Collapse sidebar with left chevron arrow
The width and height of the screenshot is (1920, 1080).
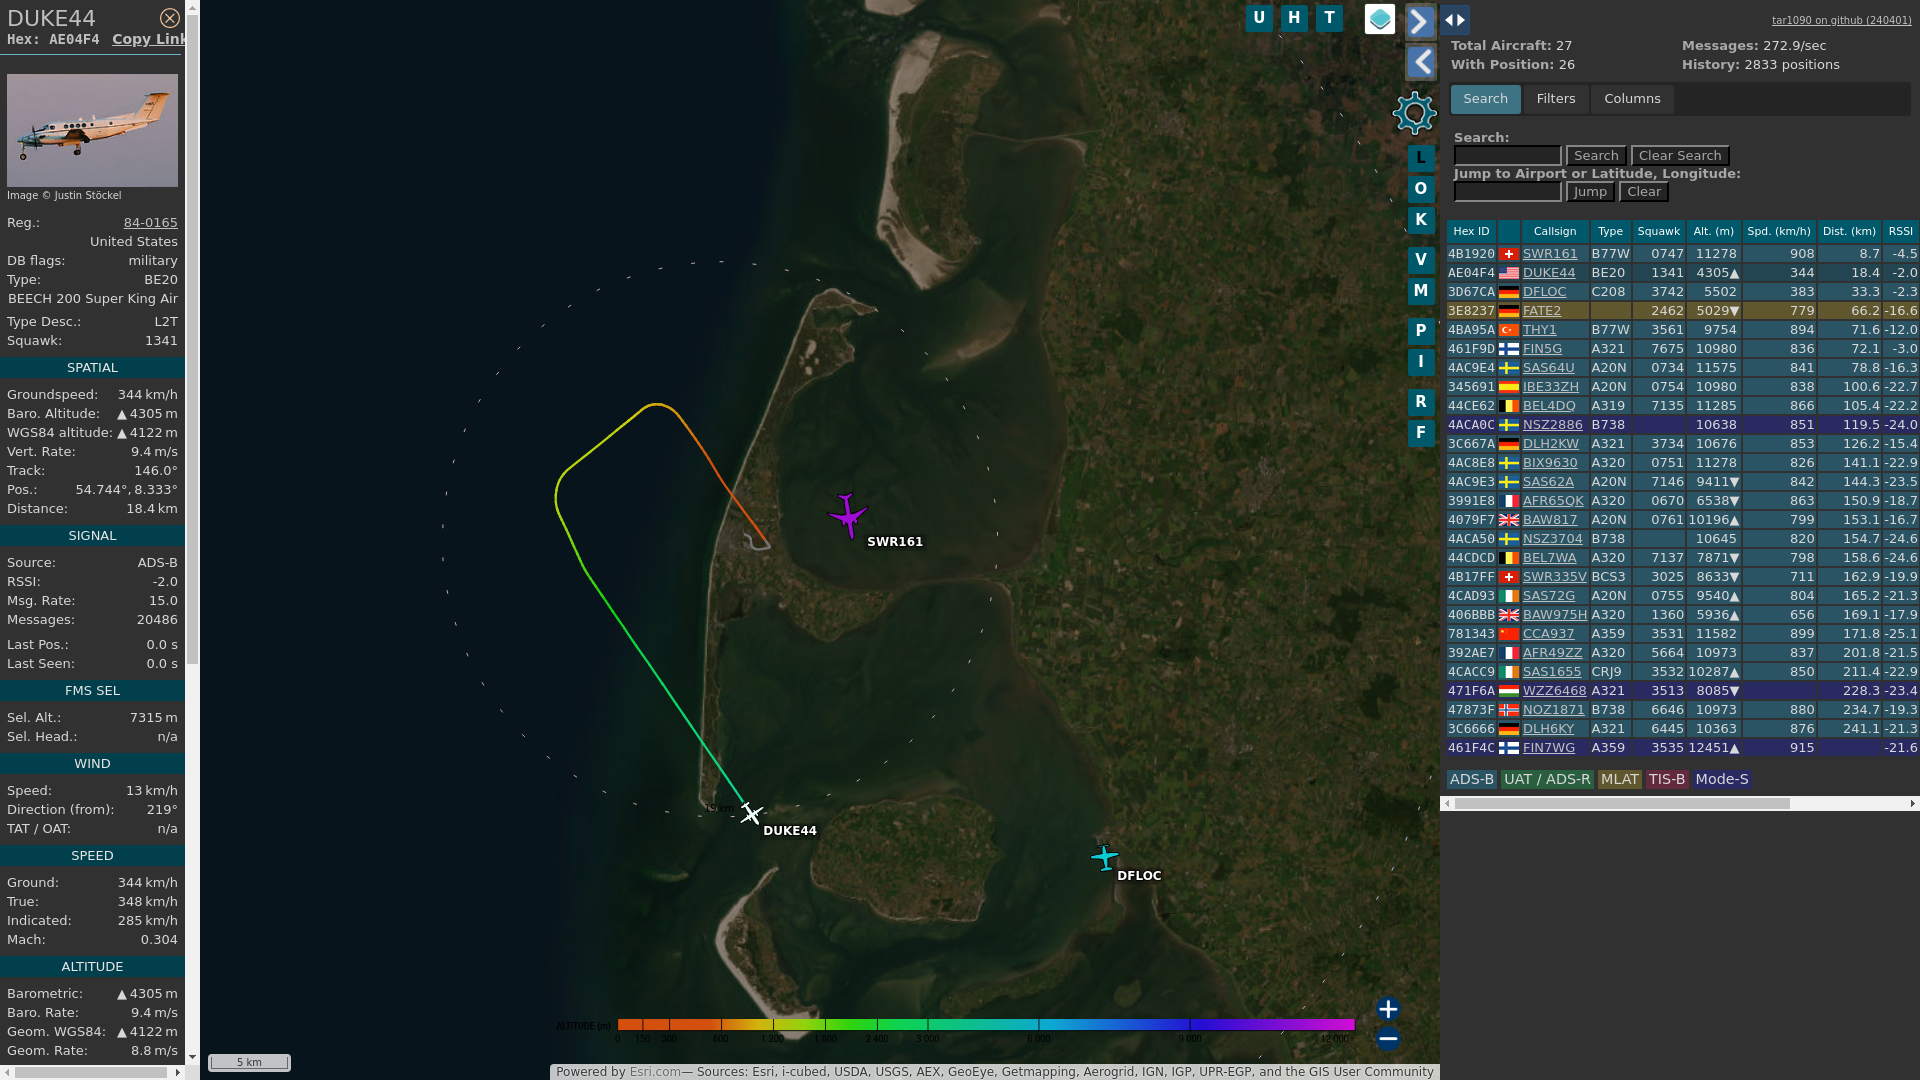(x=1420, y=63)
